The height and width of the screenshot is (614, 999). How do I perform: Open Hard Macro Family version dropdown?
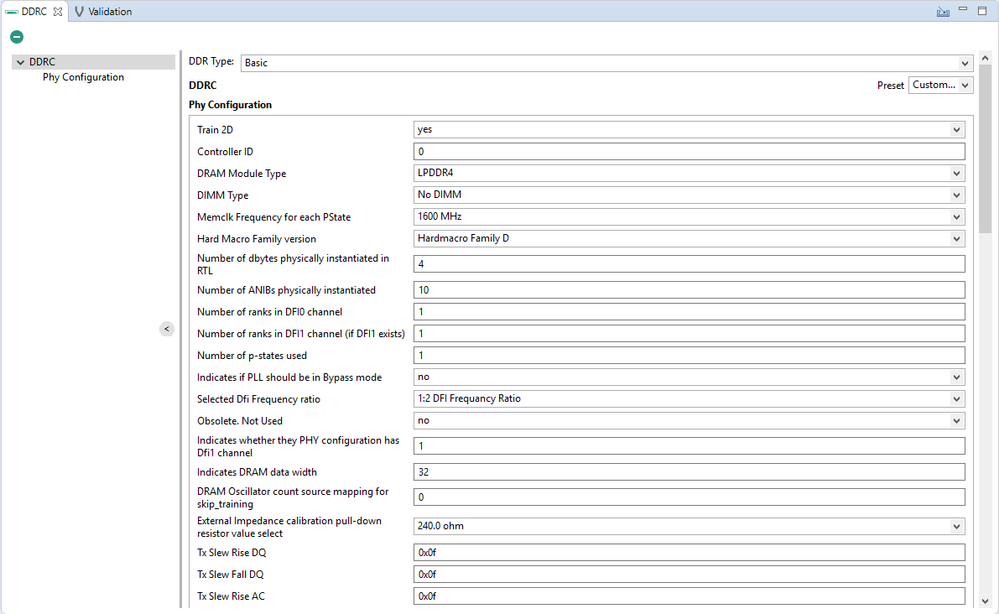(956, 238)
